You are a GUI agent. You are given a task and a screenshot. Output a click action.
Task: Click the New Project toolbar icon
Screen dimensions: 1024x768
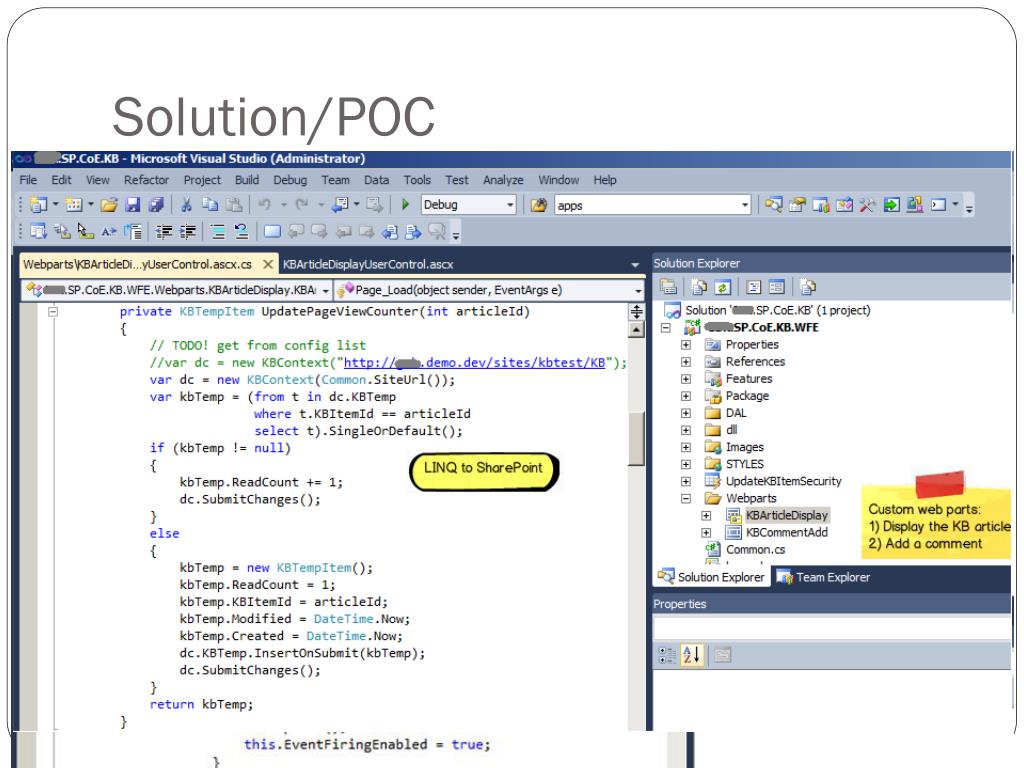pos(39,205)
